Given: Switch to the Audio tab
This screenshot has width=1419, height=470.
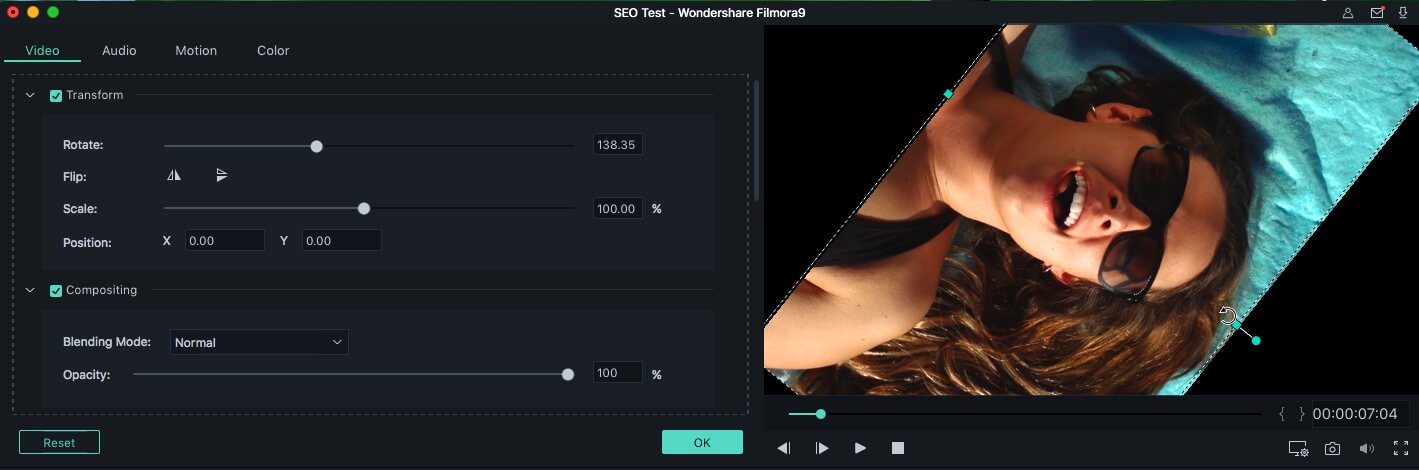Looking at the screenshot, I should pyautogui.click(x=119, y=50).
